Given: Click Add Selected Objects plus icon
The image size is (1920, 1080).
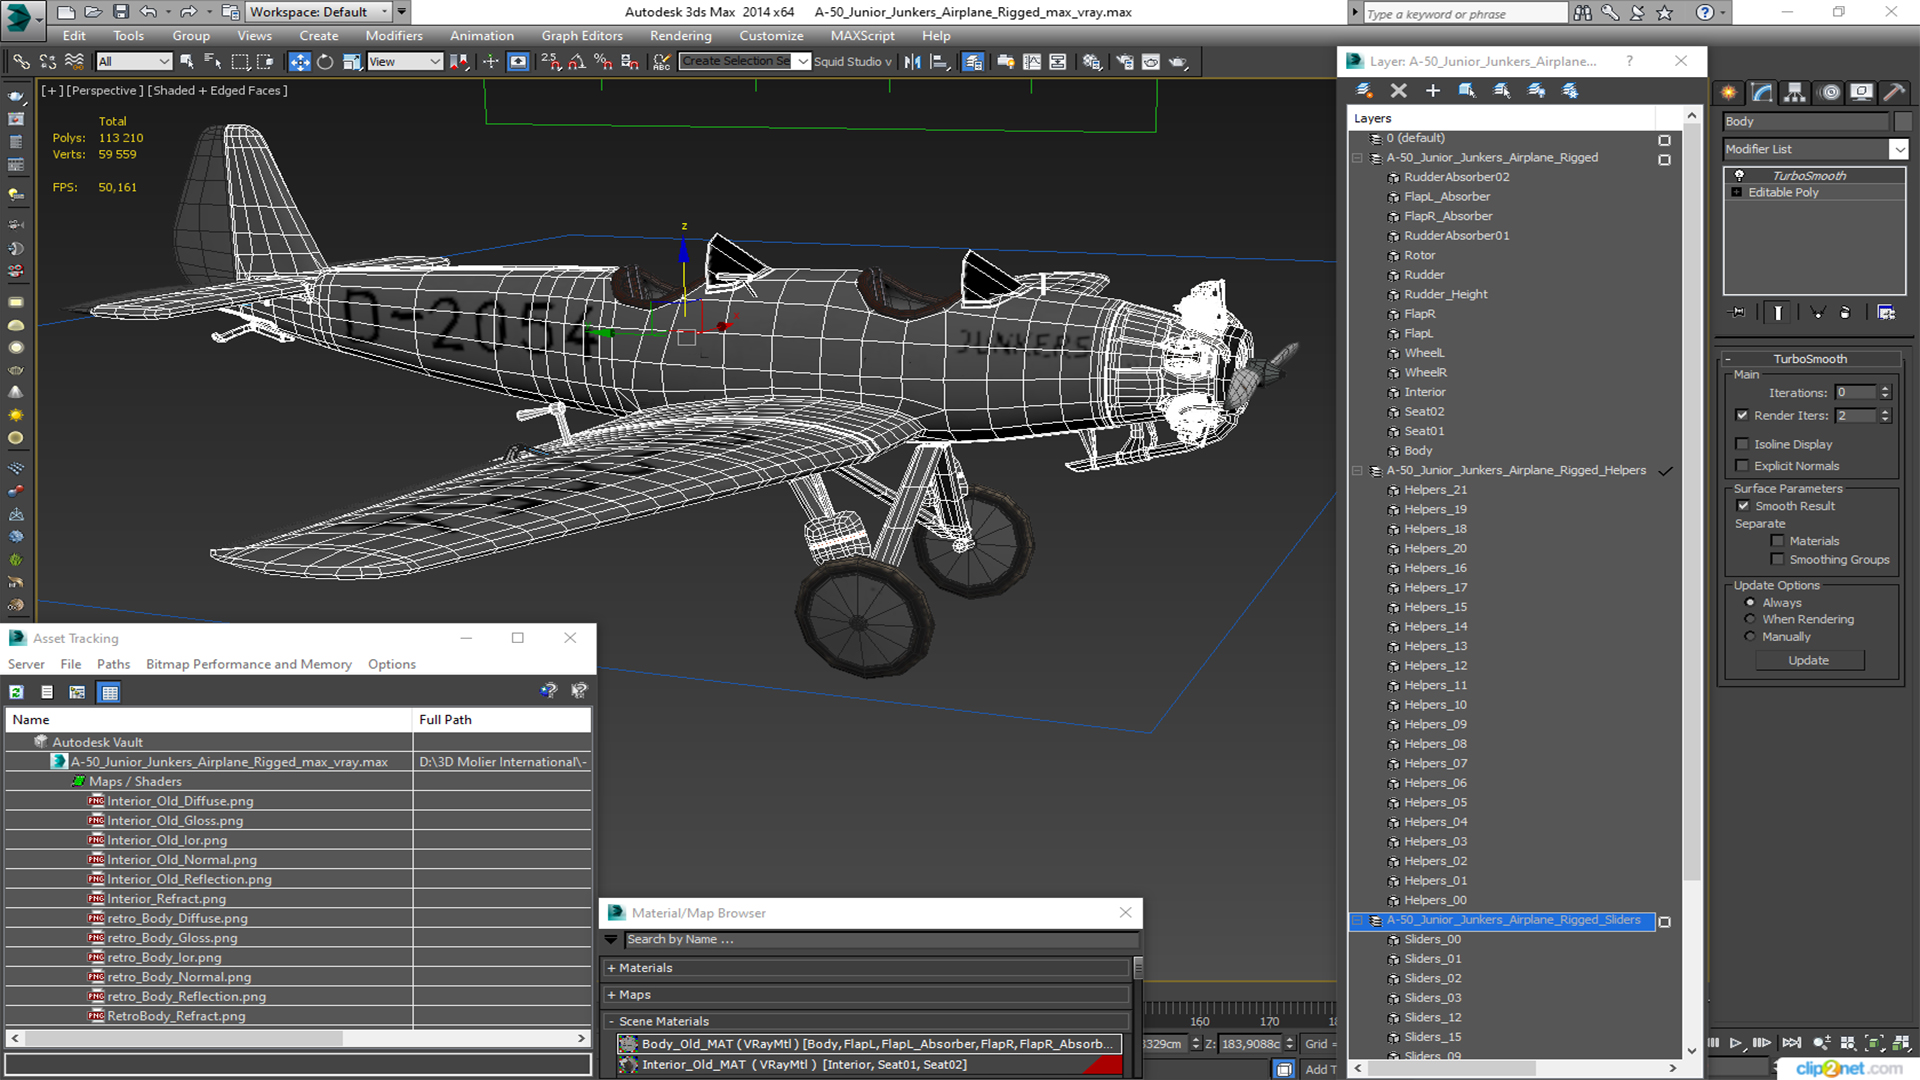Looking at the screenshot, I should [1432, 90].
